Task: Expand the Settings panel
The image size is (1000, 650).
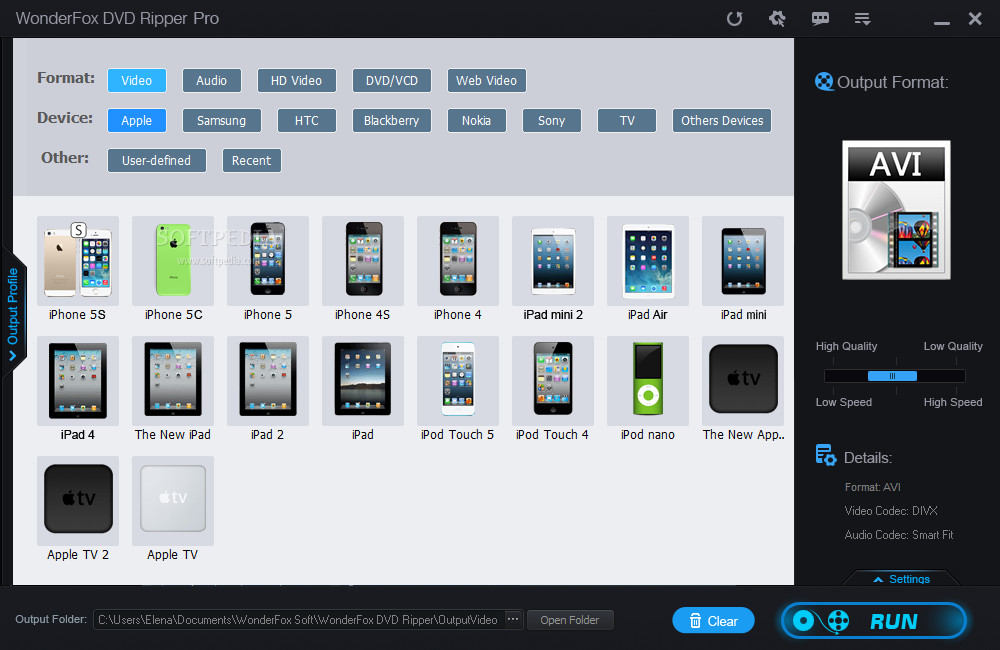Action: click(902, 579)
